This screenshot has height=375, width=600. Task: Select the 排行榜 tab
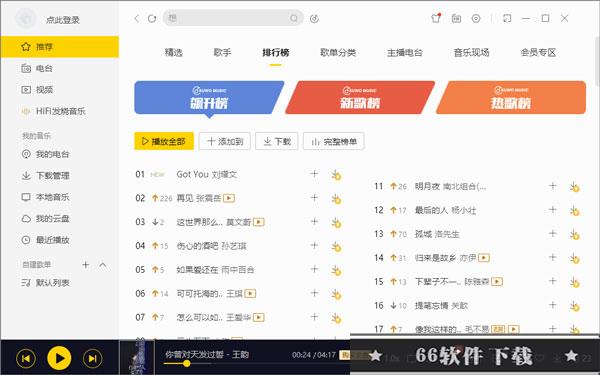tap(276, 52)
